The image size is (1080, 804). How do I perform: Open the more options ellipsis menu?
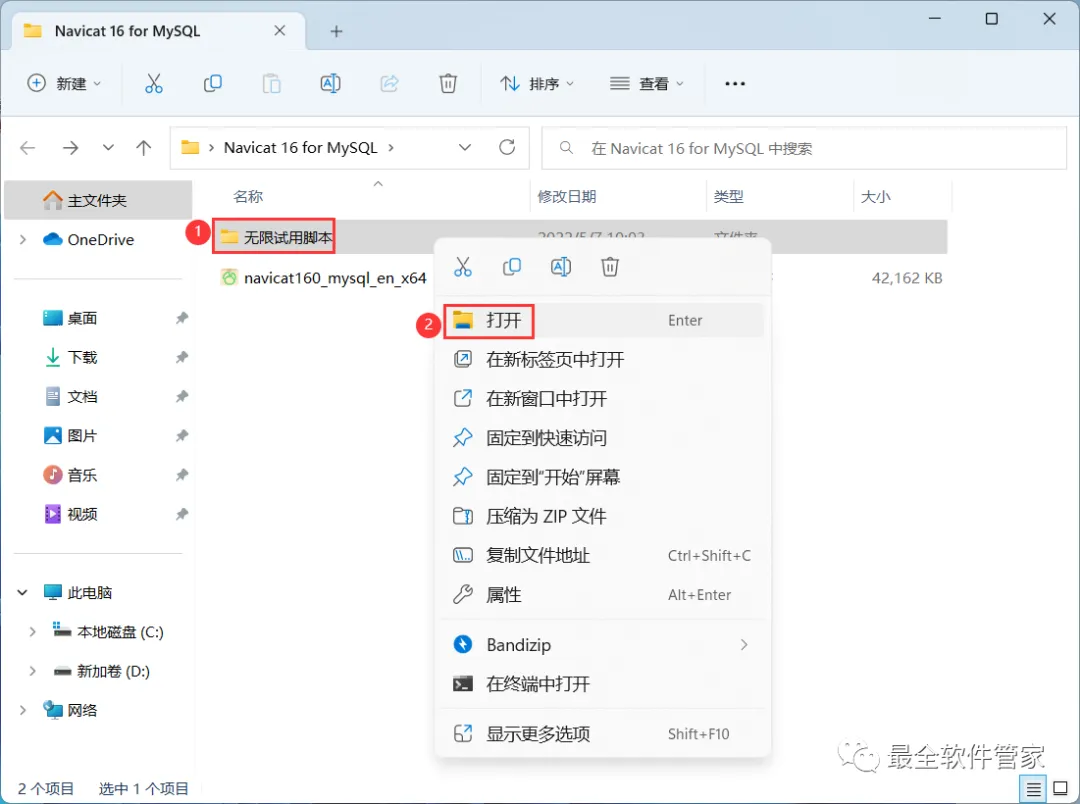(735, 83)
